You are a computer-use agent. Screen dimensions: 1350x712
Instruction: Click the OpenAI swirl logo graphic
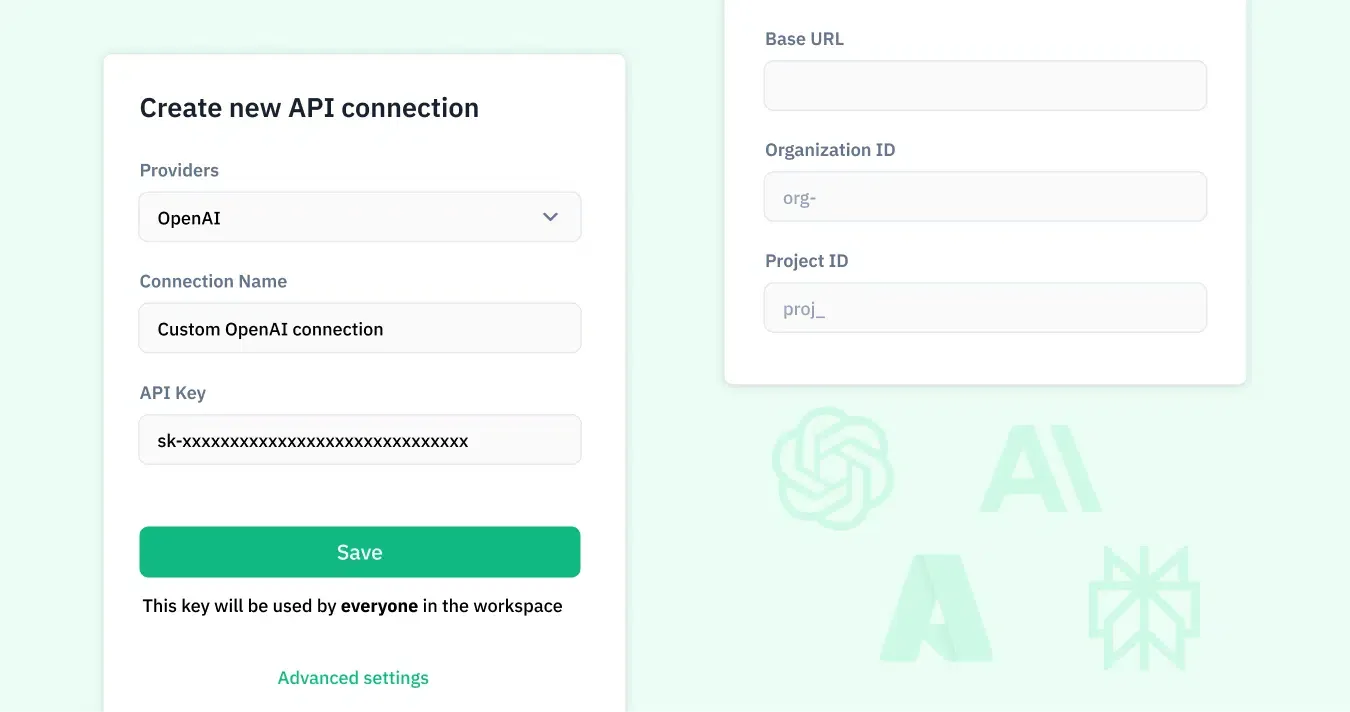click(833, 468)
